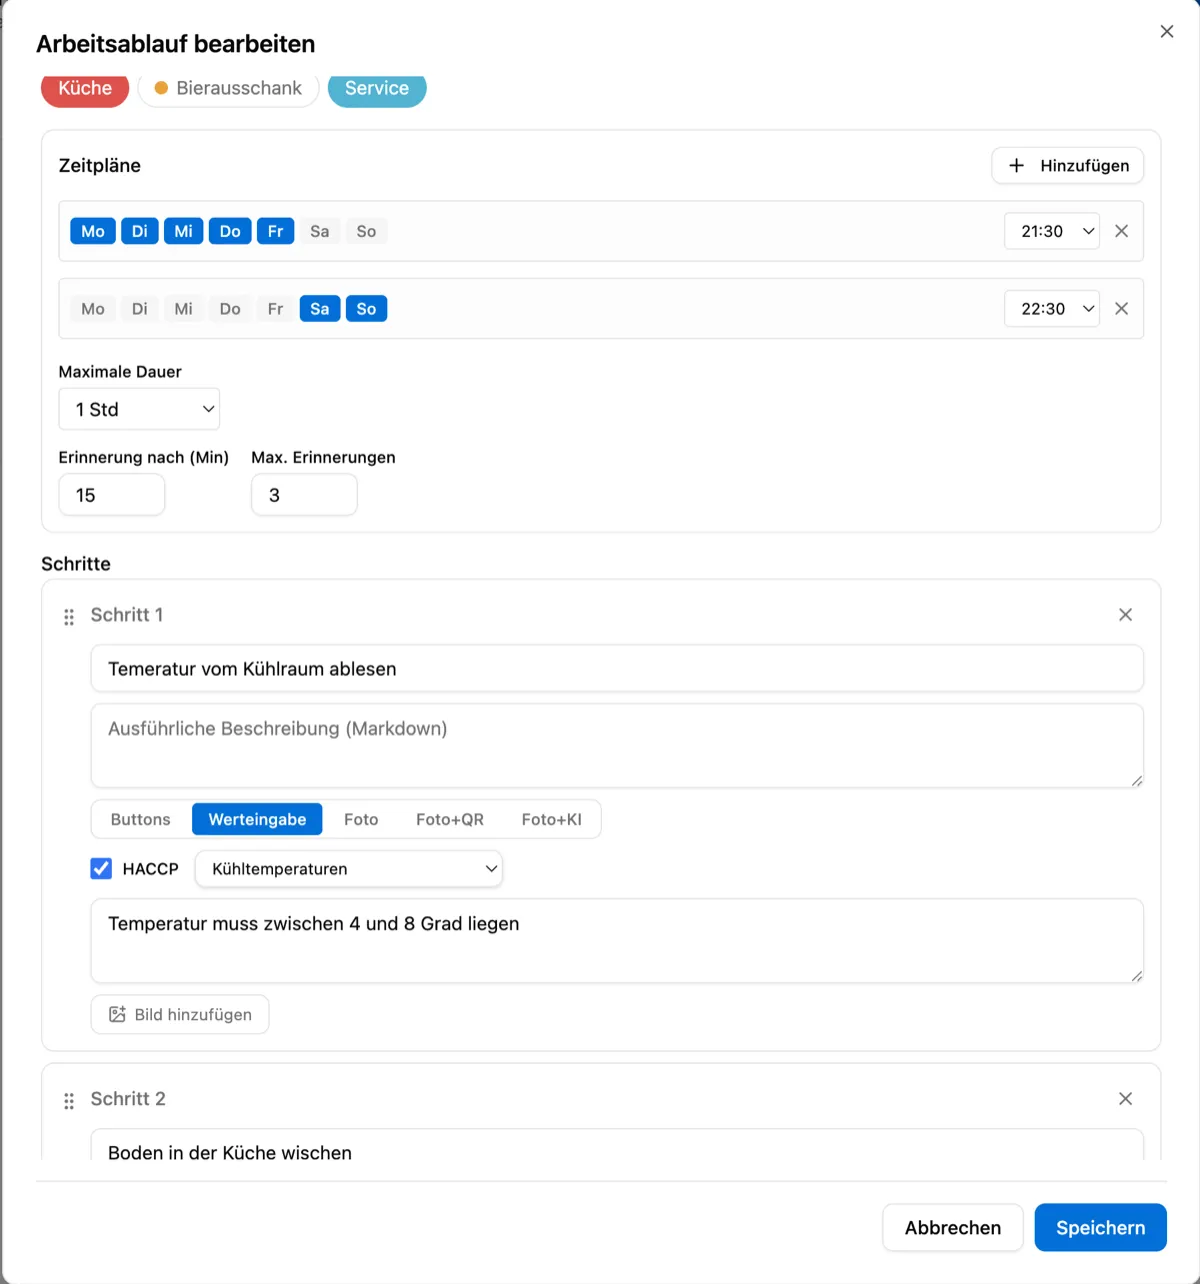The width and height of the screenshot is (1200, 1284).
Task: Delete Schritt 2 using its X icon
Action: click(1125, 1098)
